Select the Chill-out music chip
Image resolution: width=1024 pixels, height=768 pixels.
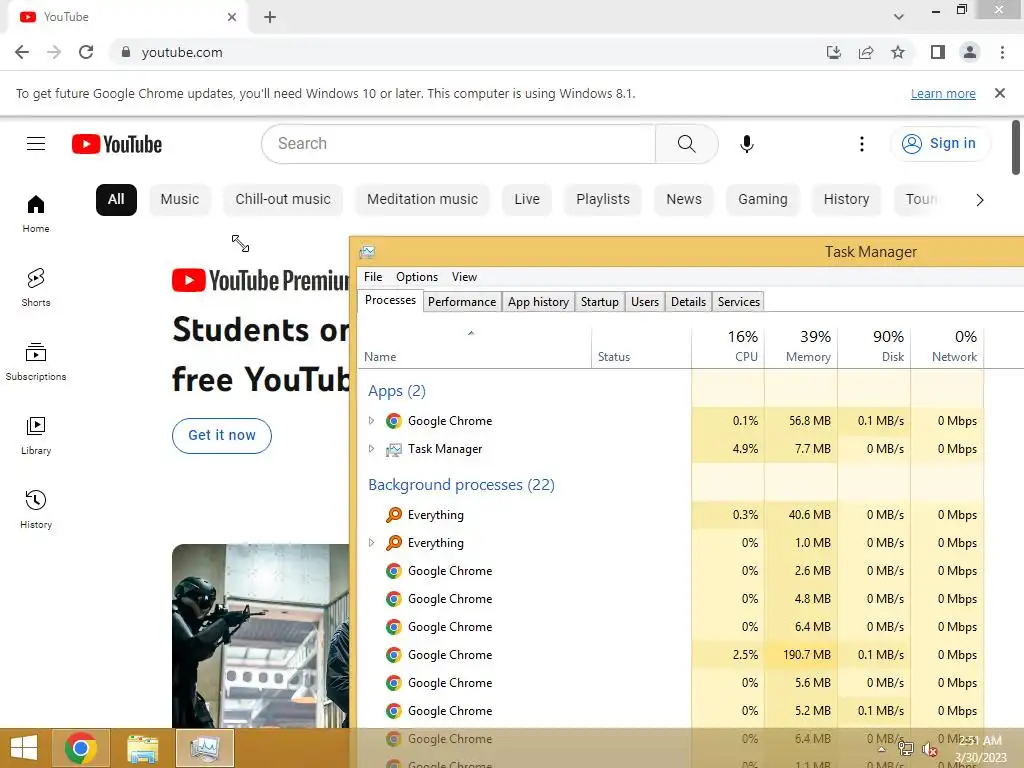pyautogui.click(x=283, y=199)
